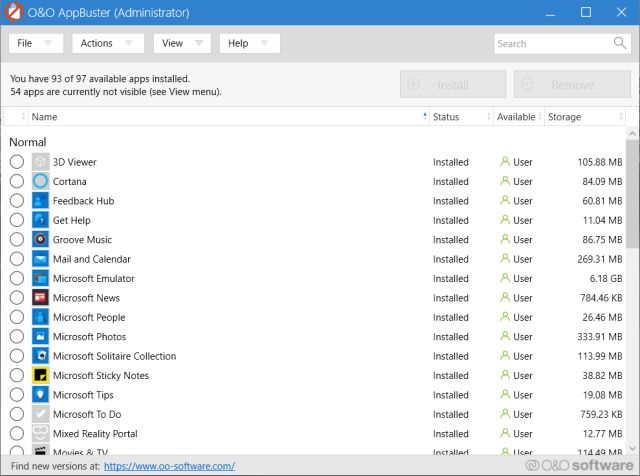640x476 pixels.
Task: Click the 3D Viewer app icon
Action: click(x=40, y=162)
